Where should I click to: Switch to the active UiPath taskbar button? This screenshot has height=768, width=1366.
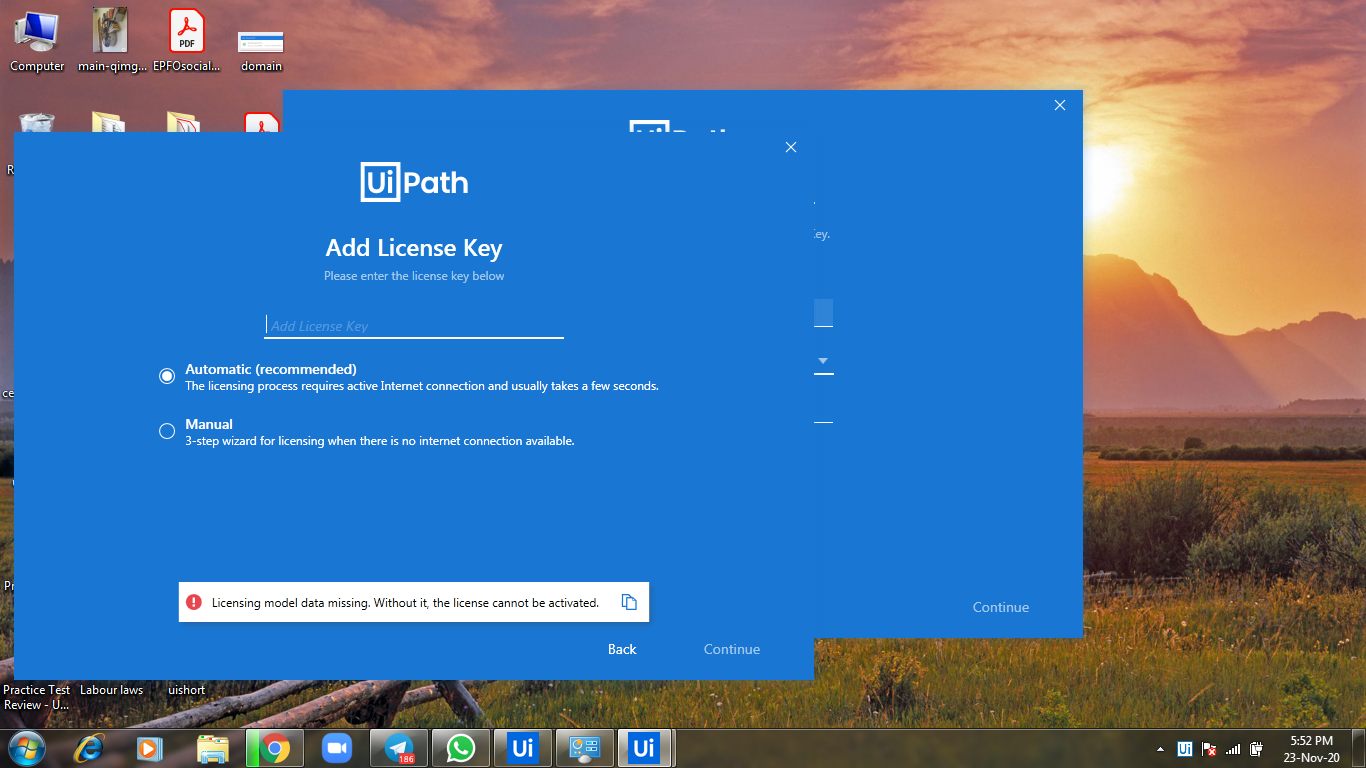(x=646, y=748)
